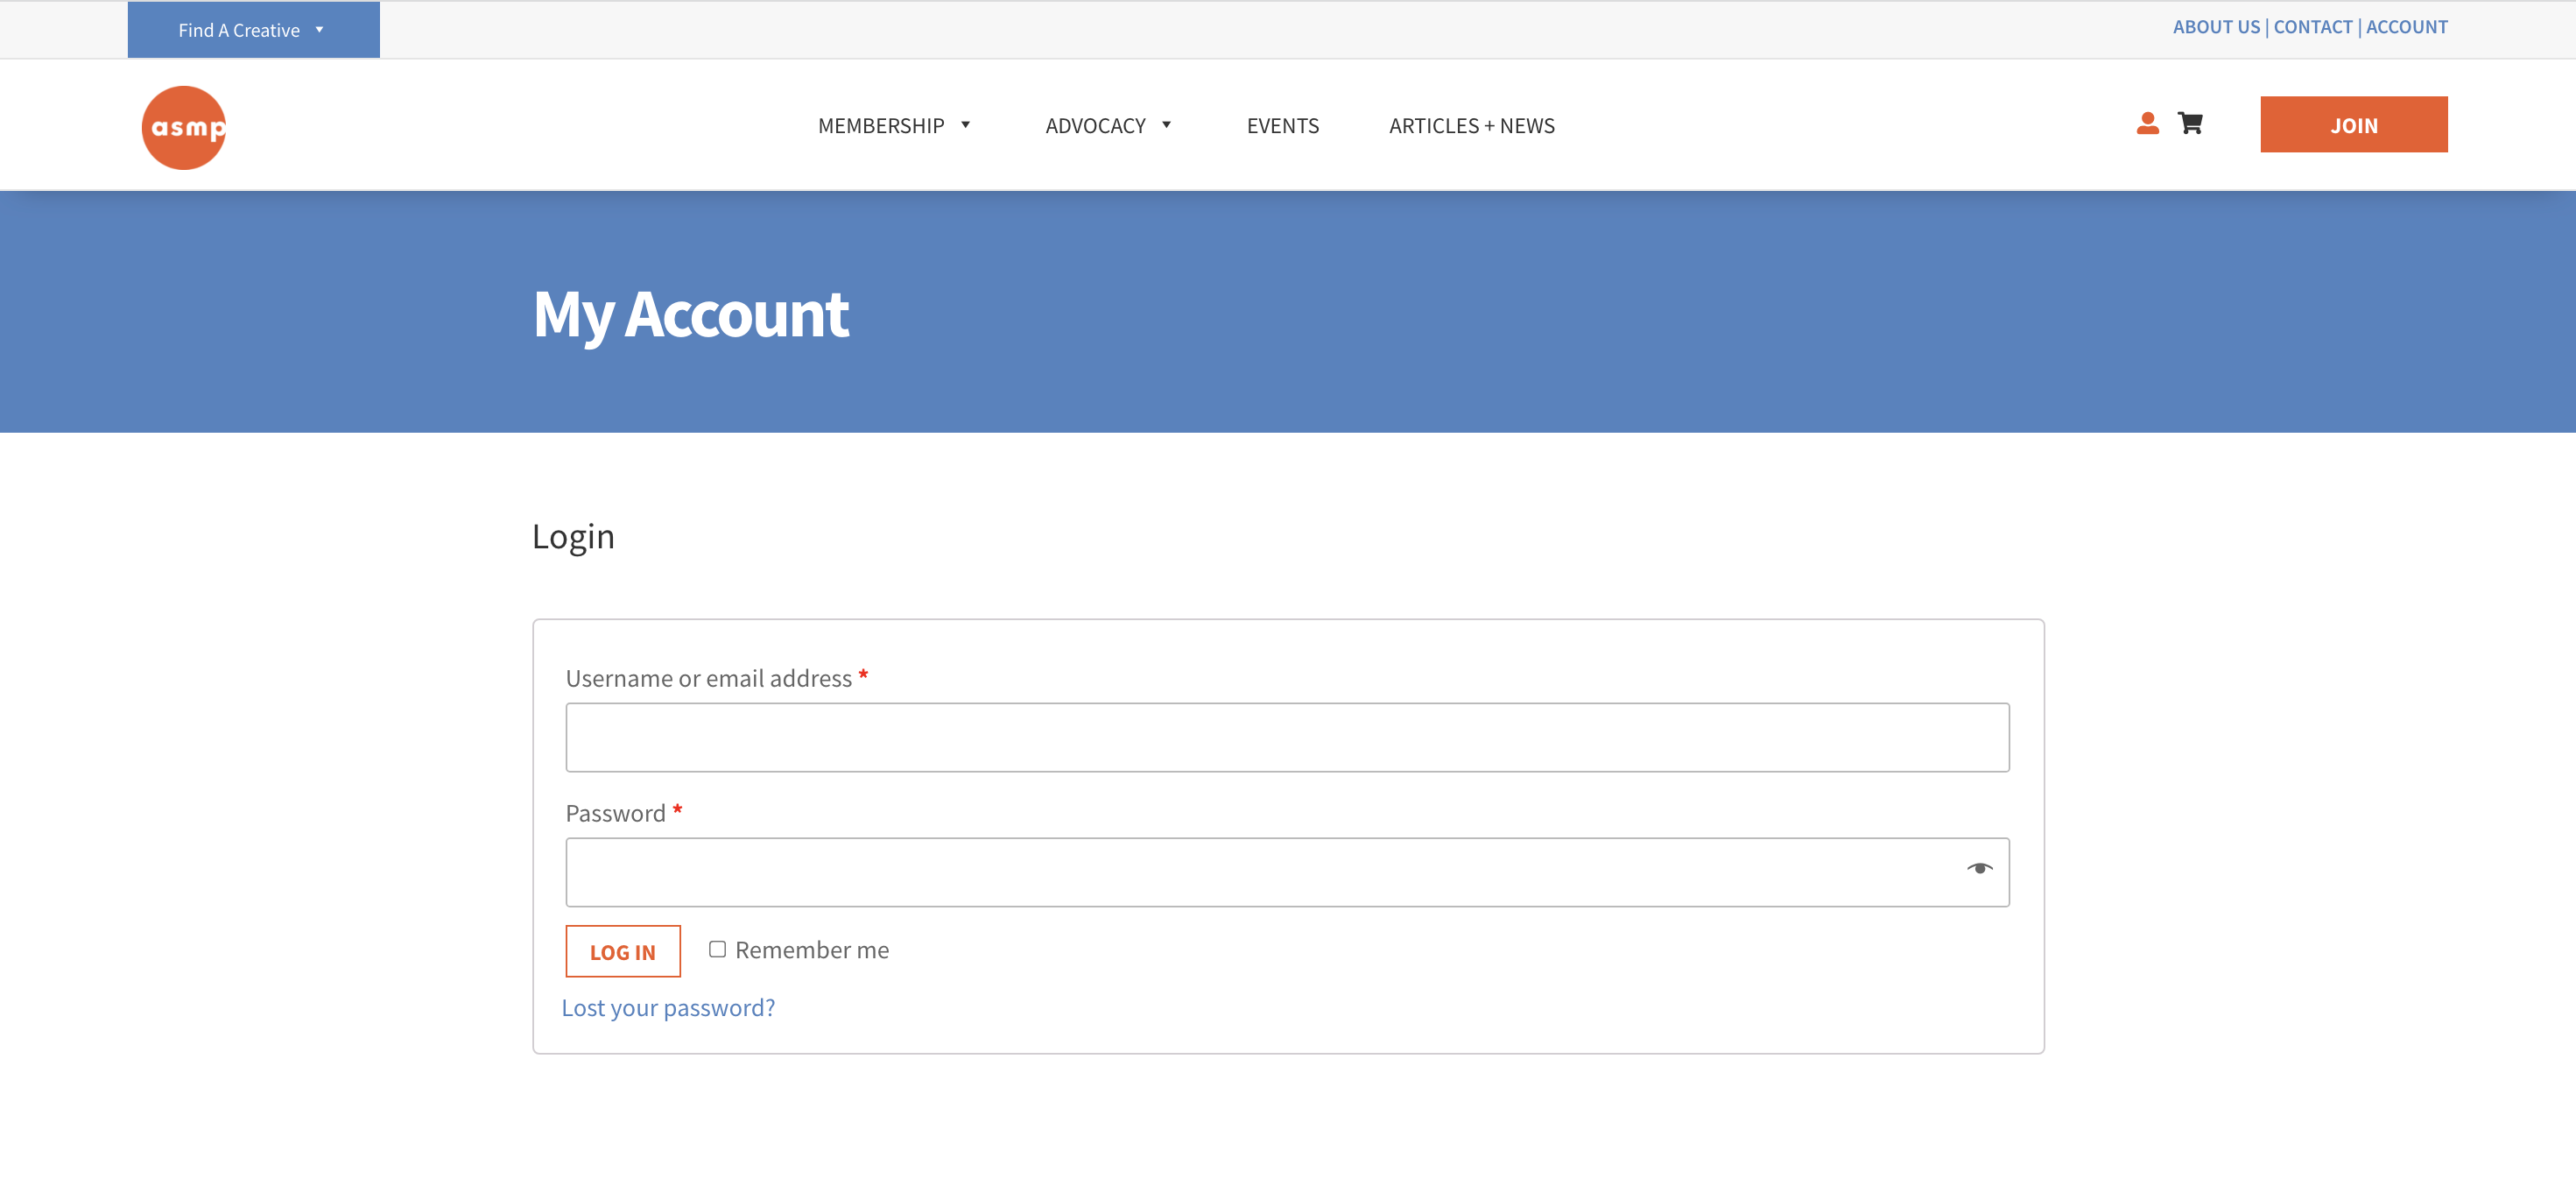Click the Remember me label text
The image size is (2576, 1179).
coord(812,950)
